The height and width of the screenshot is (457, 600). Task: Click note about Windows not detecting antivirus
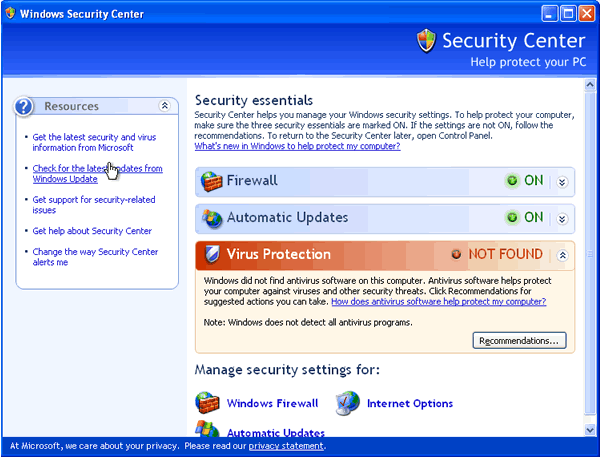[x=308, y=323]
